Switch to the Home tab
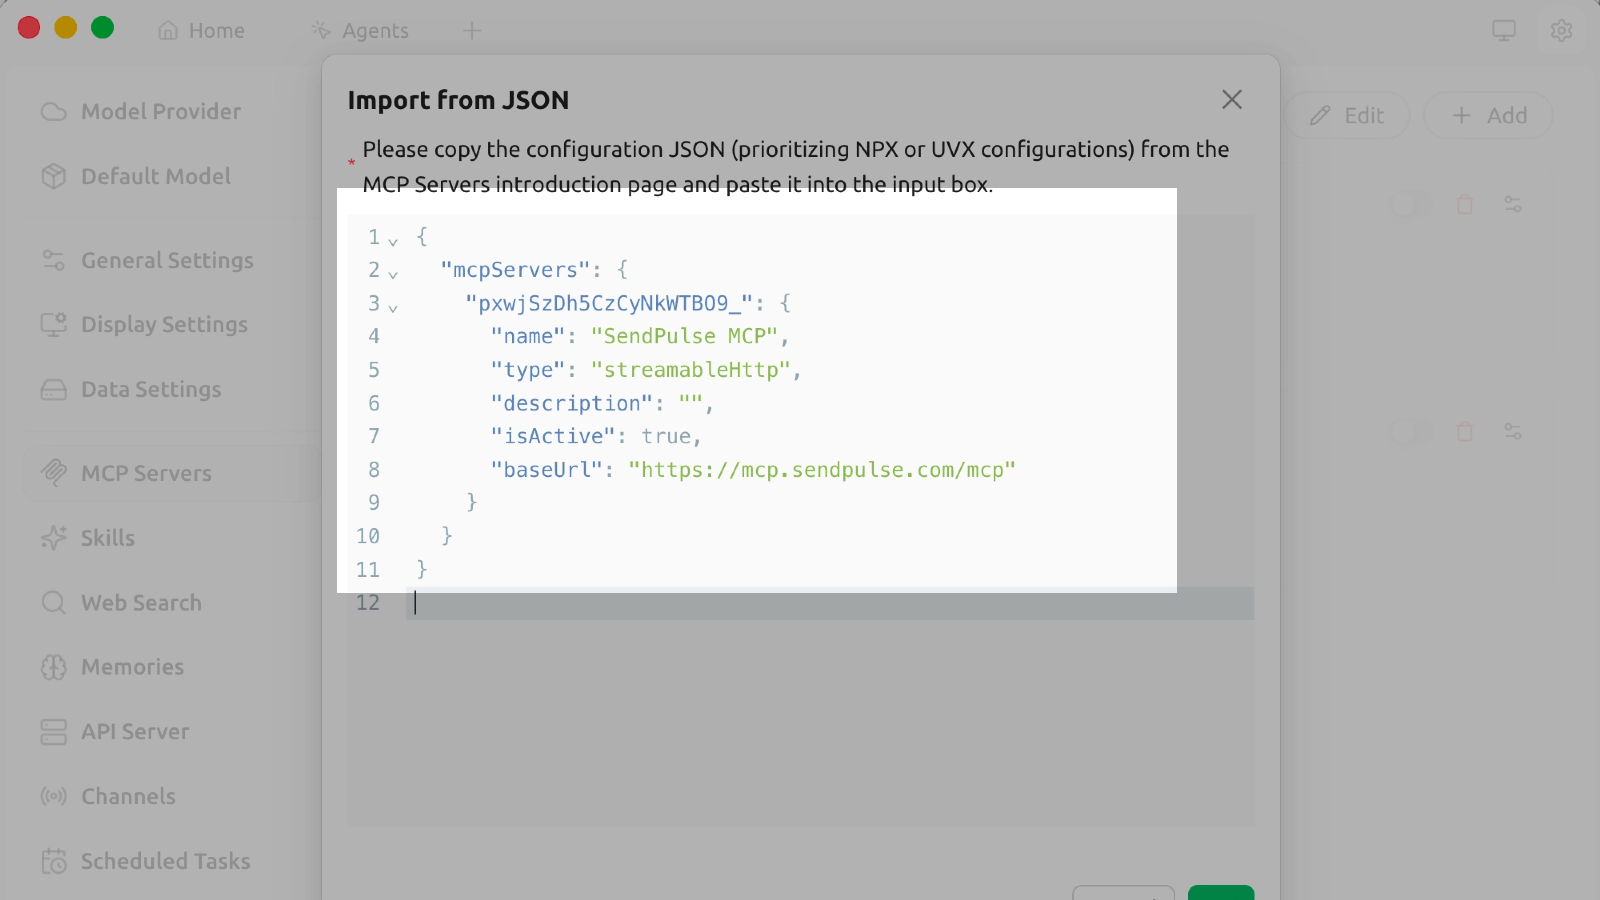The height and width of the screenshot is (900, 1600). (x=202, y=31)
